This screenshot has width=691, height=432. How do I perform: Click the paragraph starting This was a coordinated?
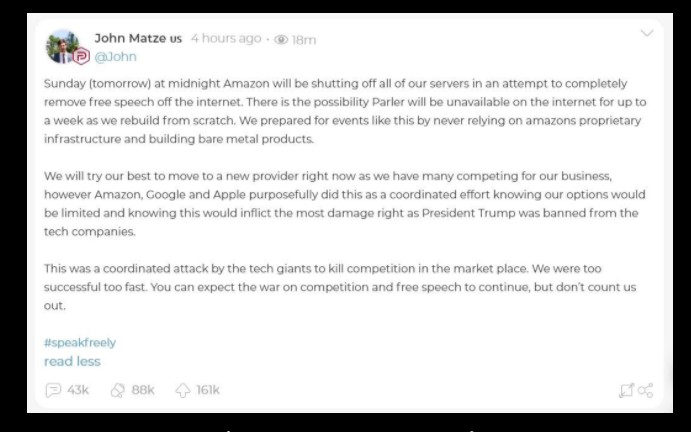[340, 287]
